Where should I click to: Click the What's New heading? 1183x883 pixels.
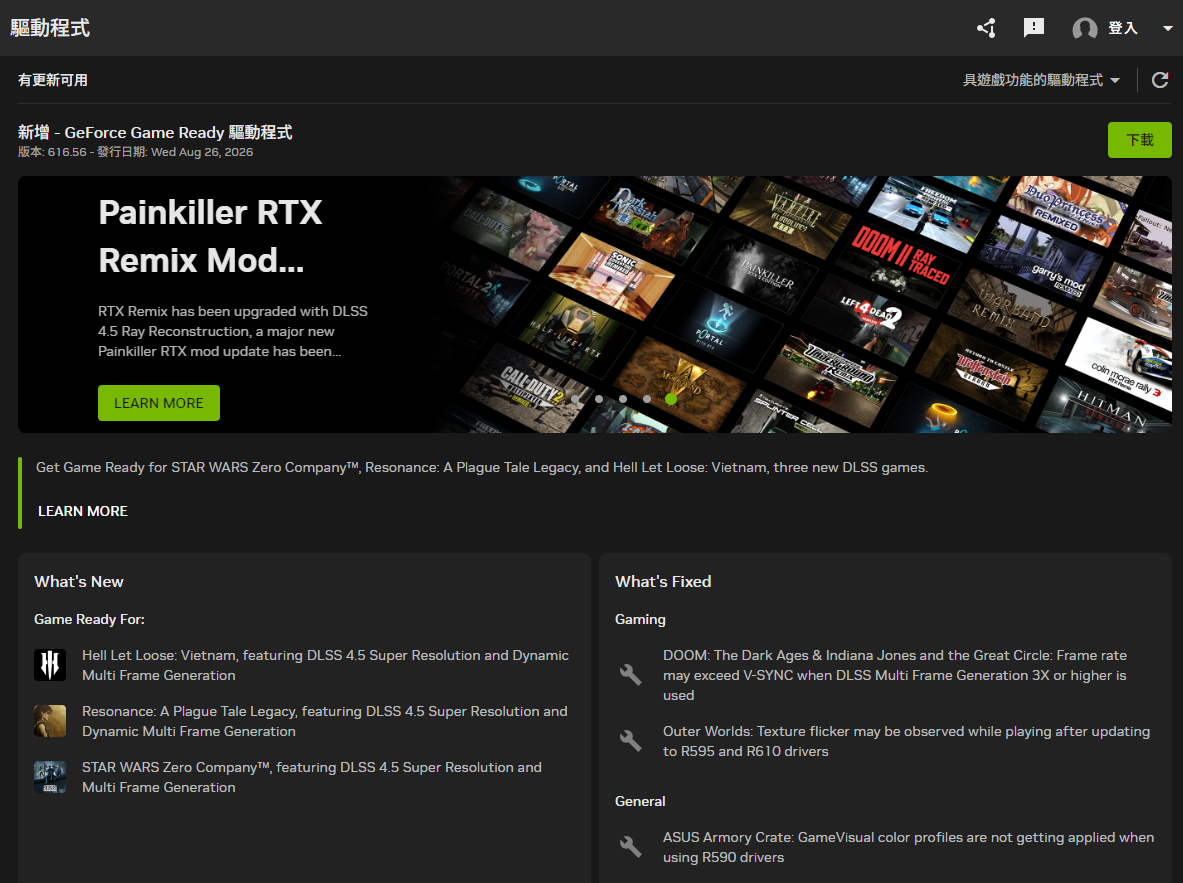(x=78, y=582)
